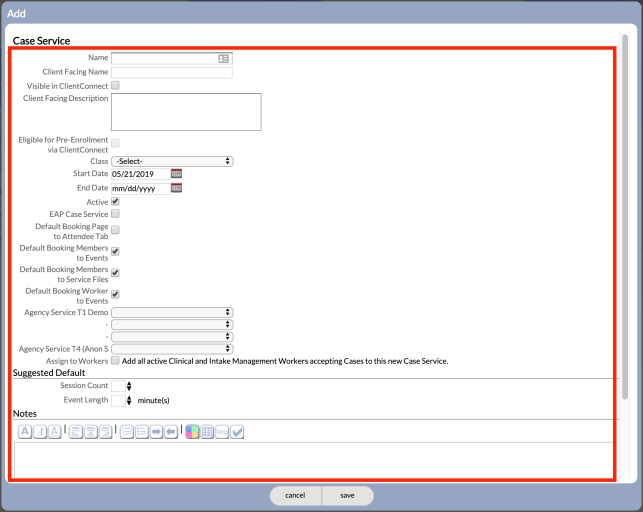Uncheck the Active checkbox
This screenshot has width=643, height=512.
[116, 201]
